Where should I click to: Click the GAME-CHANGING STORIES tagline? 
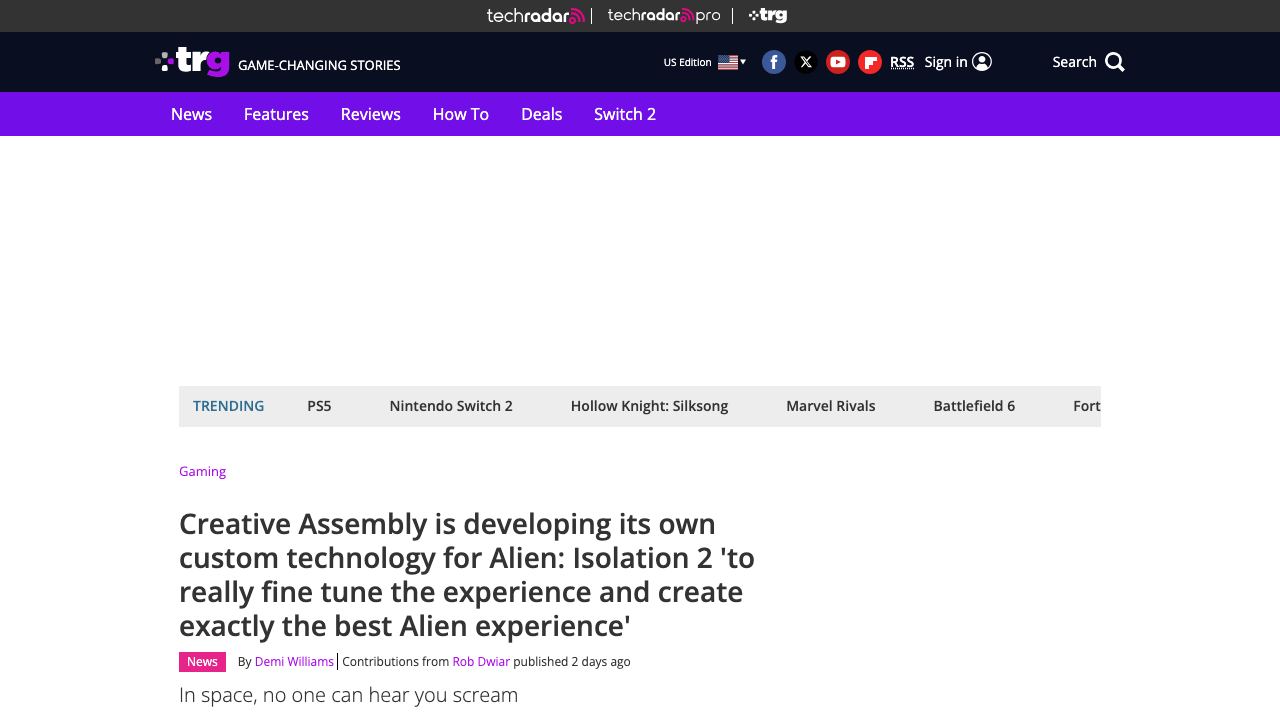pos(319,65)
